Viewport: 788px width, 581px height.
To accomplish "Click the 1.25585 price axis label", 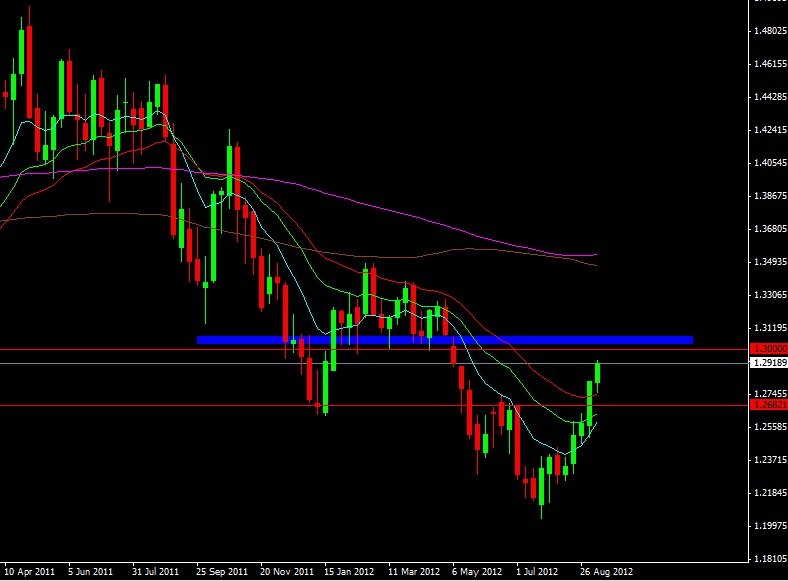I will tap(770, 427).
